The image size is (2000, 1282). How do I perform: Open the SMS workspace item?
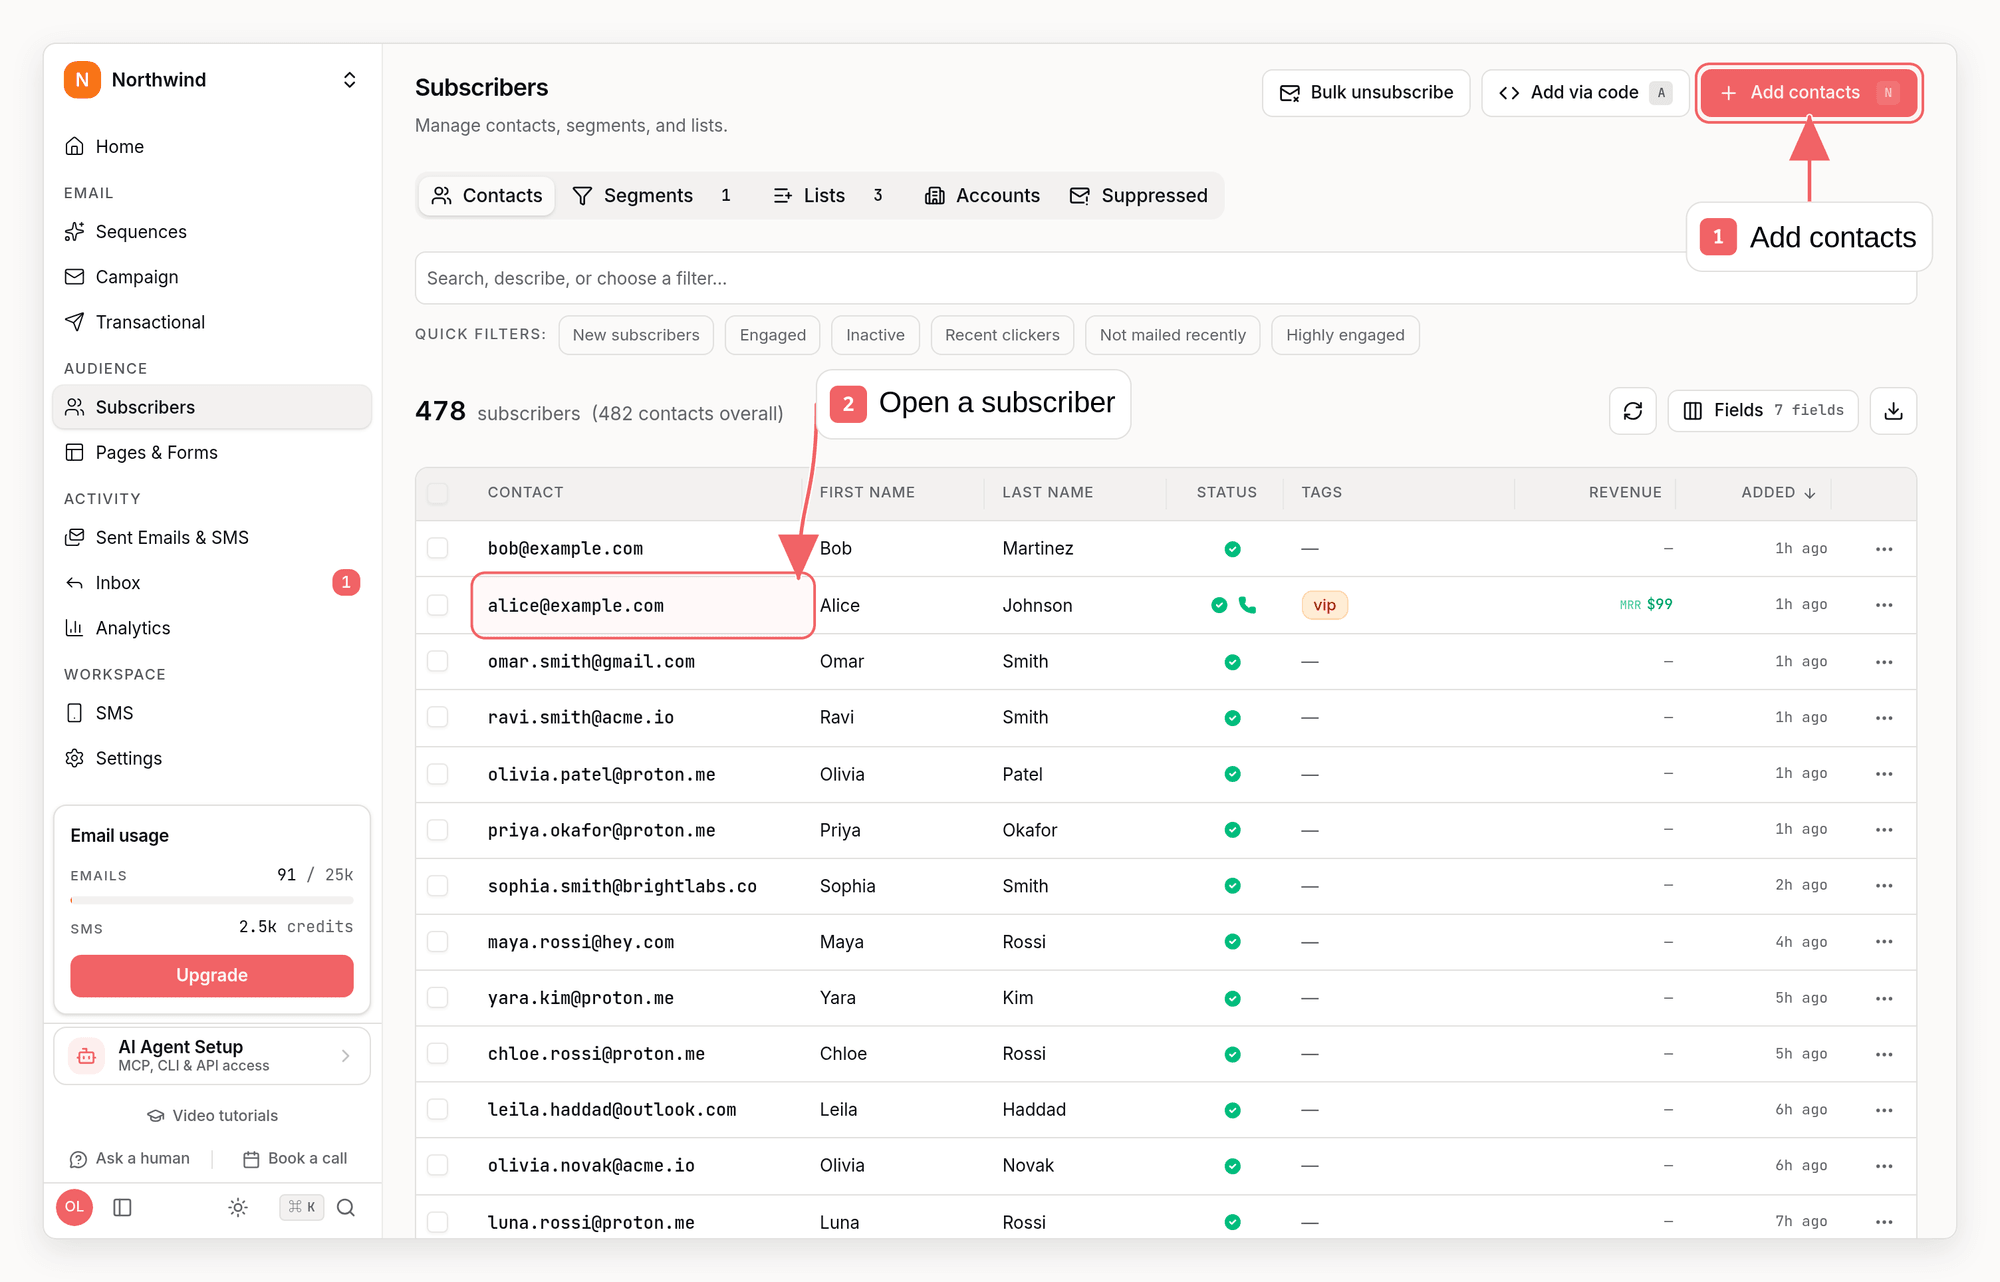(x=211, y=714)
